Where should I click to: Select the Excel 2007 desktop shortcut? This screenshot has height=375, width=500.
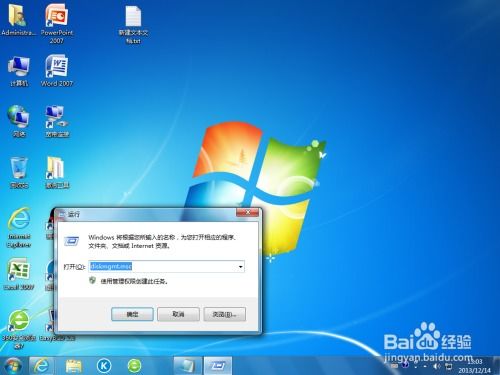[x=19, y=274]
